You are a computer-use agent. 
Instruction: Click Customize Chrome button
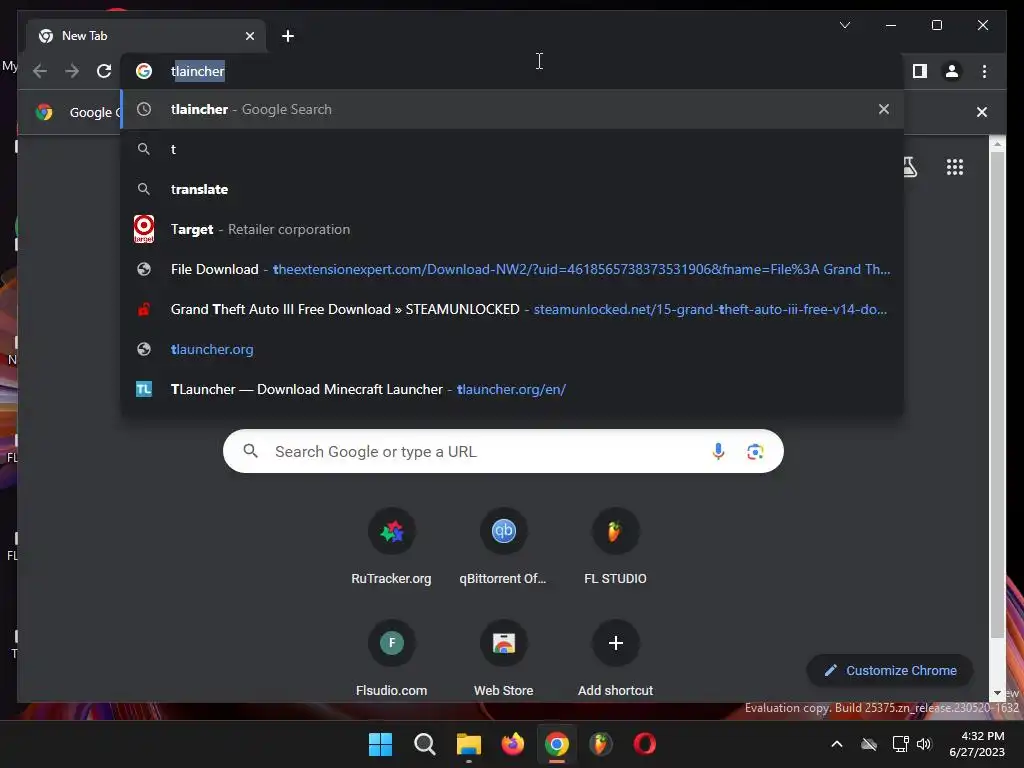890,671
